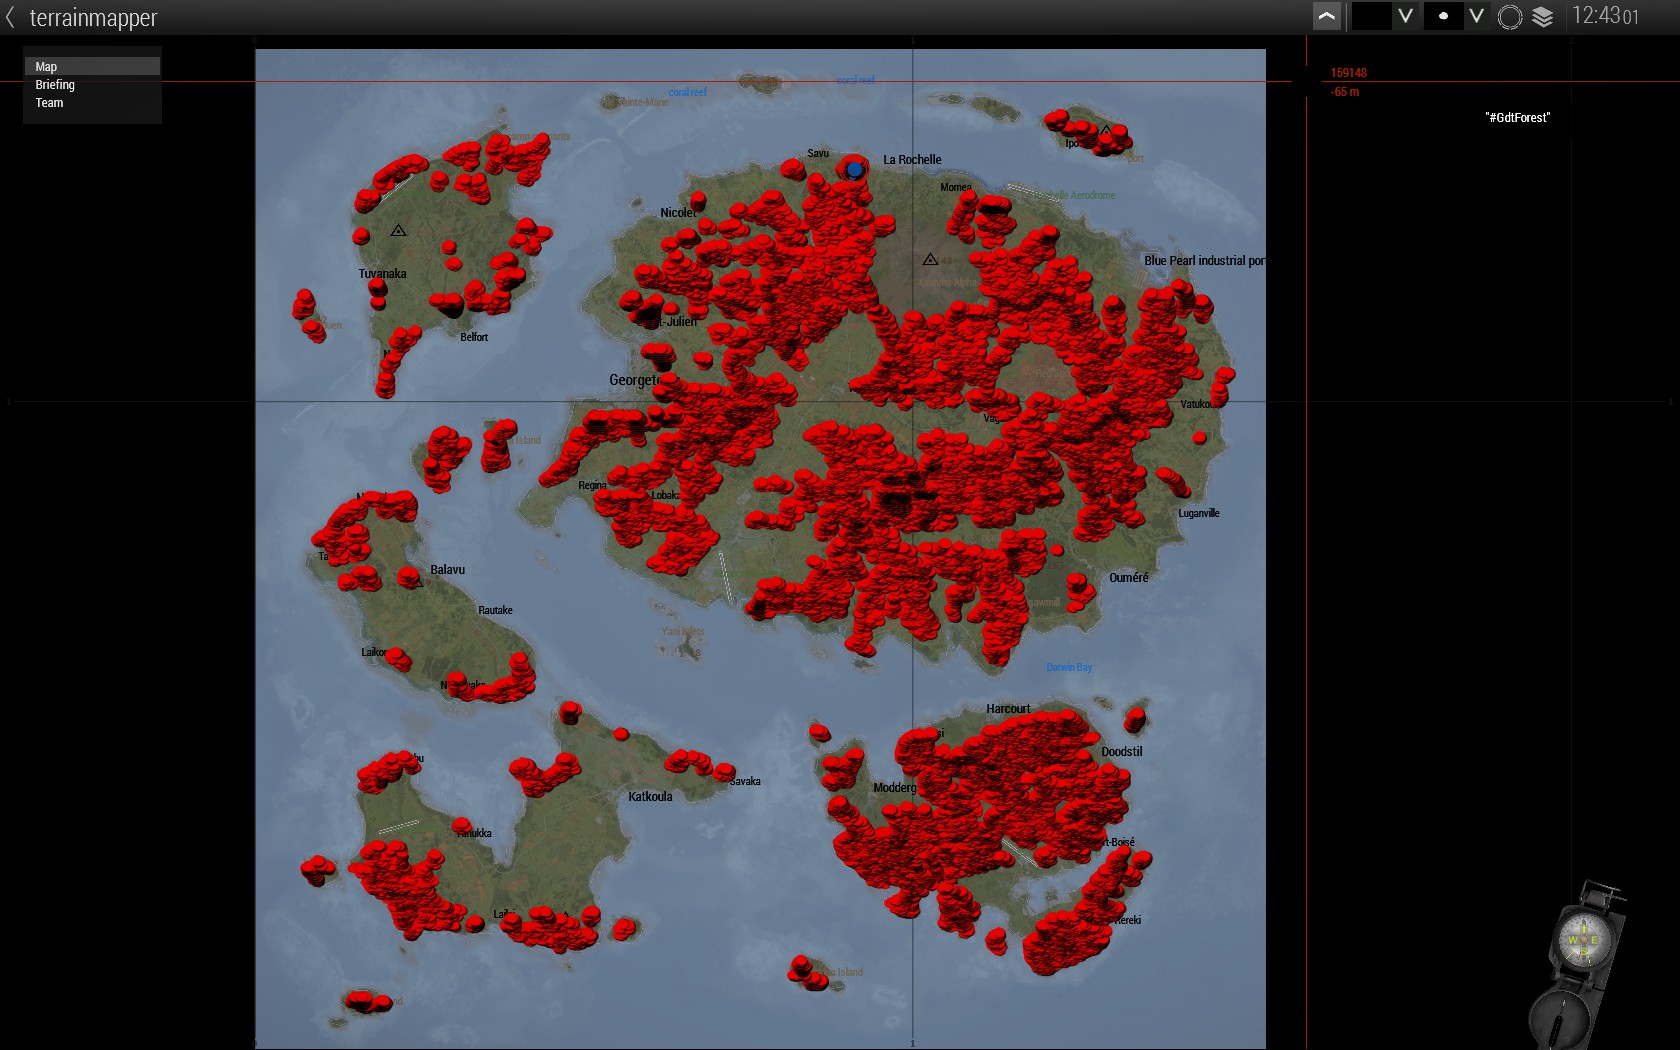Click the Modderg town label
The height and width of the screenshot is (1050, 1680).
(x=894, y=788)
